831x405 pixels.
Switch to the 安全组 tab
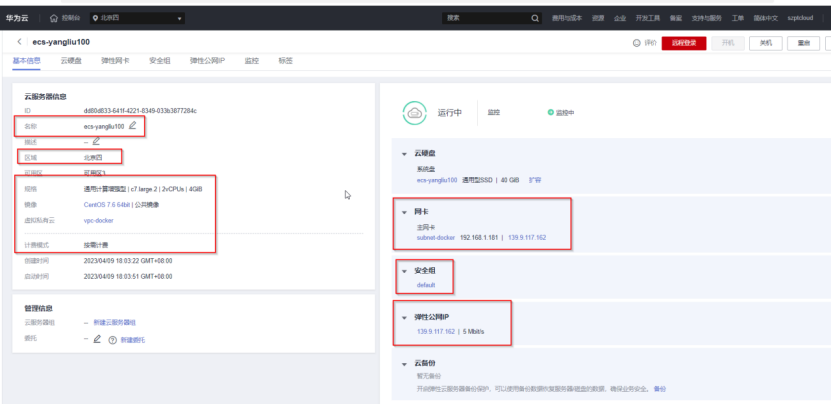pyautogui.click(x=160, y=61)
